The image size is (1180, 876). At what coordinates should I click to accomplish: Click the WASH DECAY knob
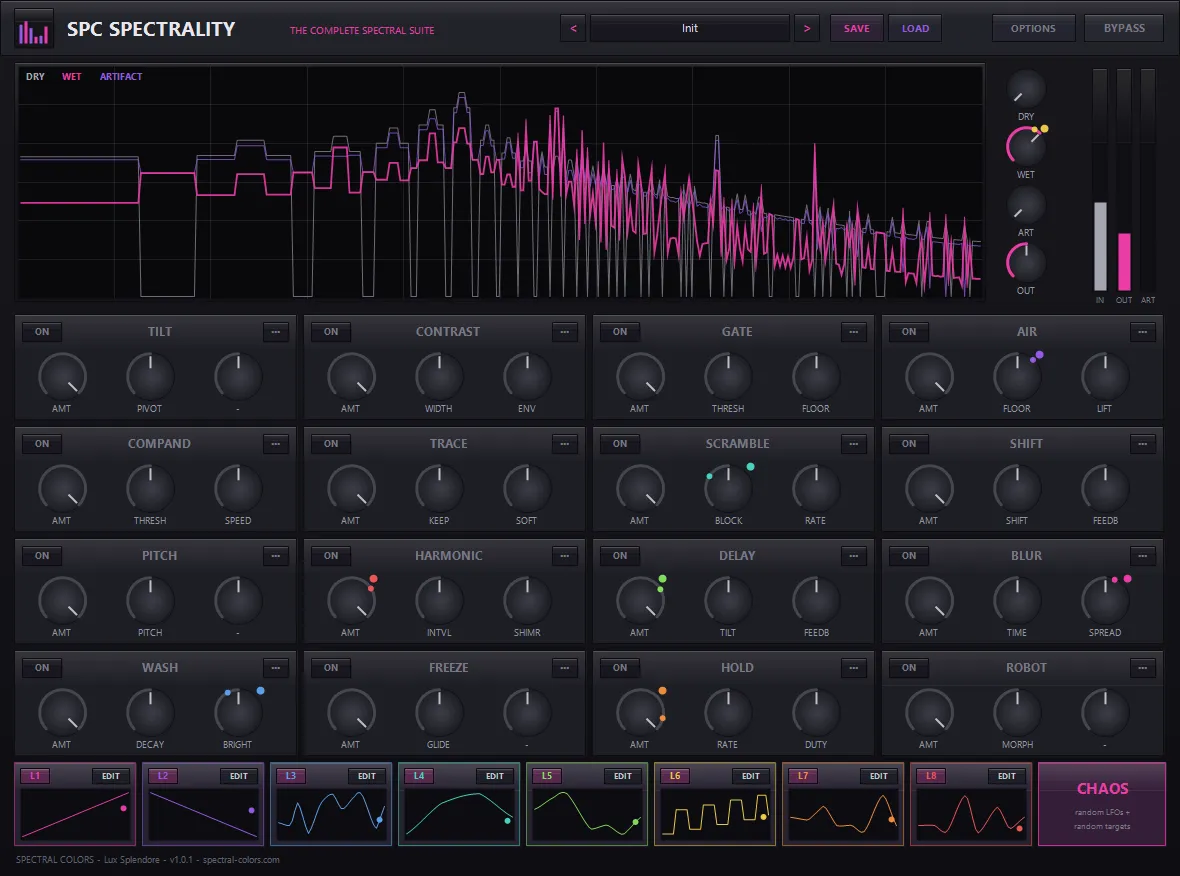point(151,713)
